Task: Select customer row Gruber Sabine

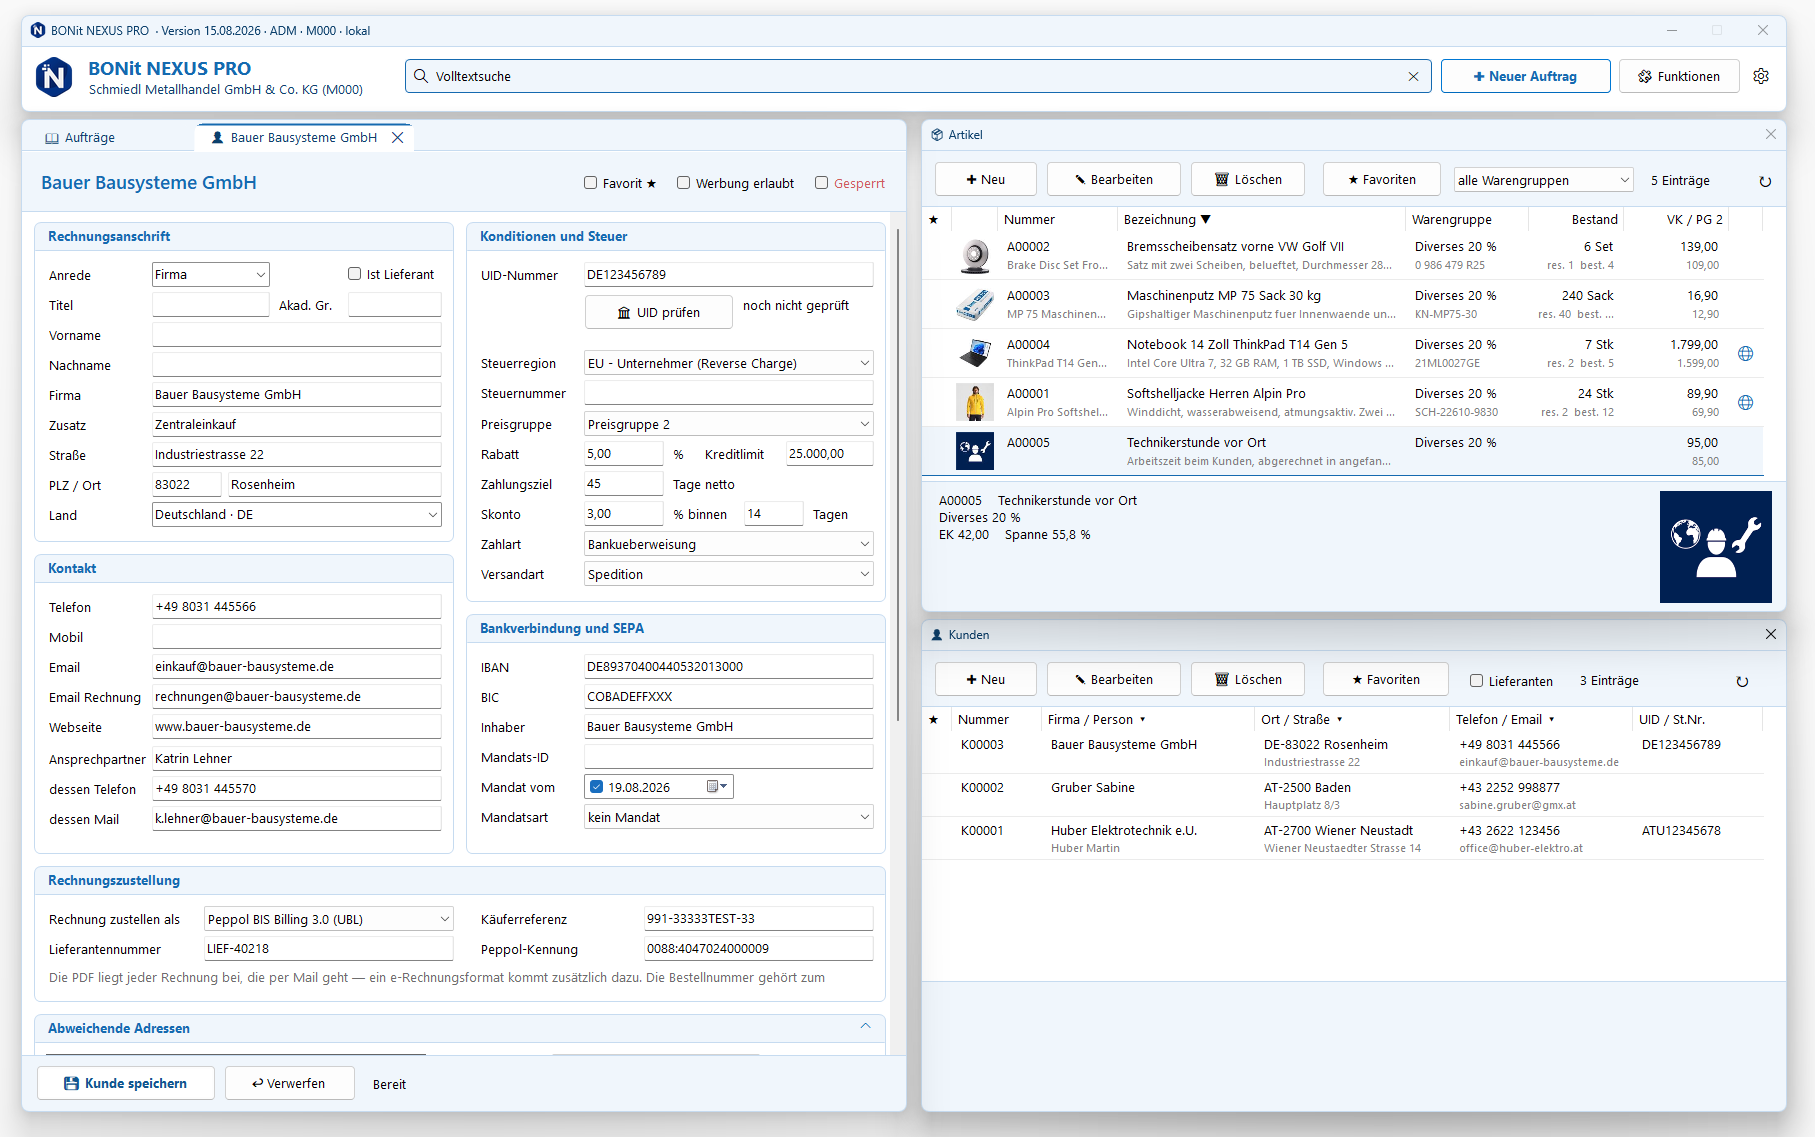Action: [1342, 795]
